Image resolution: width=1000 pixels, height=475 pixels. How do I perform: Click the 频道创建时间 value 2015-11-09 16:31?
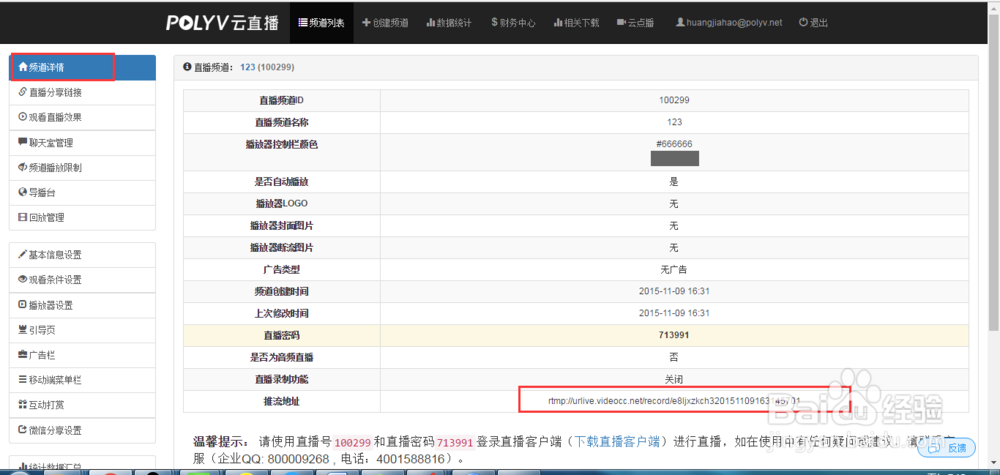[x=674, y=291]
